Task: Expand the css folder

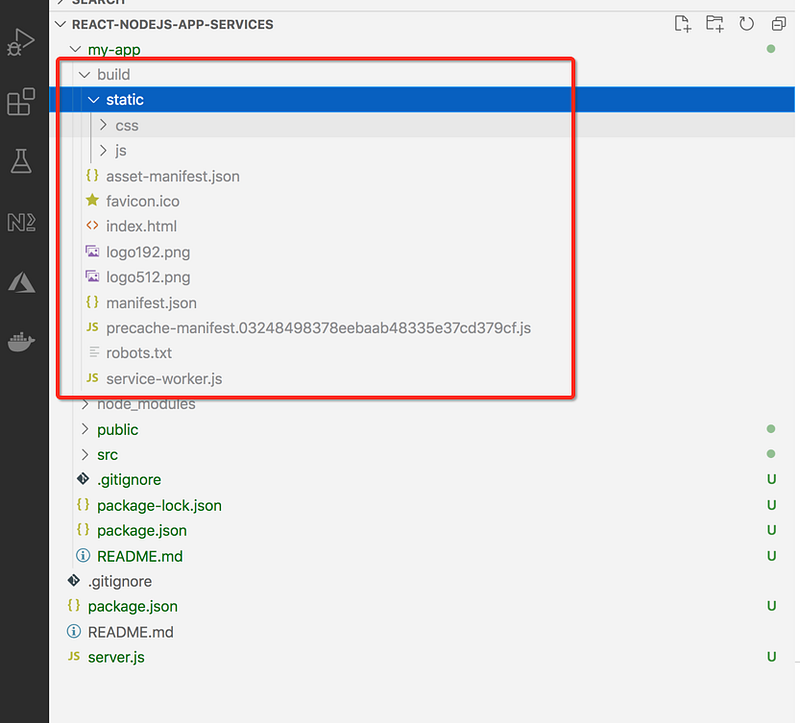Action: click(104, 125)
